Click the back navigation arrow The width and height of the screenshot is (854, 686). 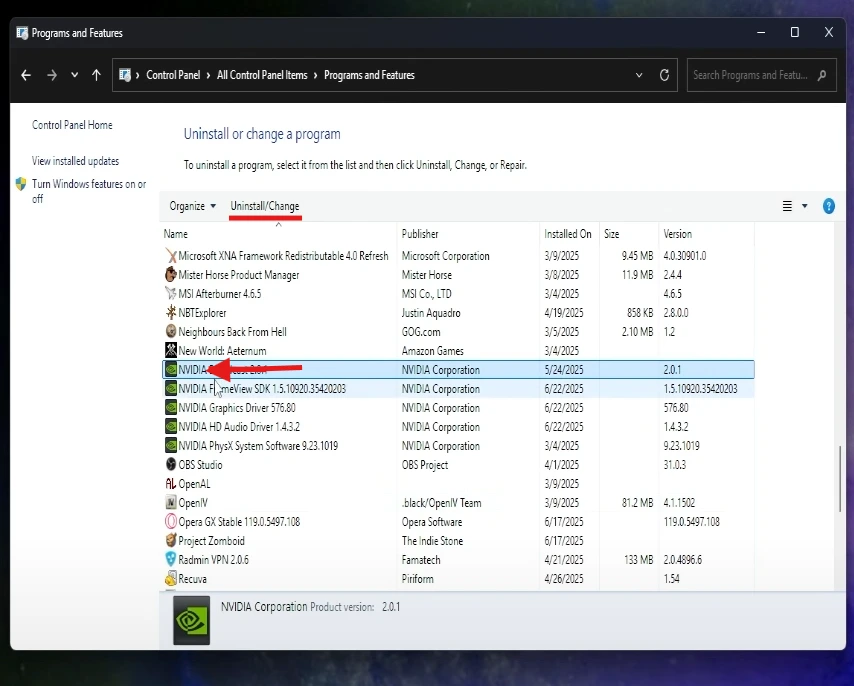(x=26, y=75)
